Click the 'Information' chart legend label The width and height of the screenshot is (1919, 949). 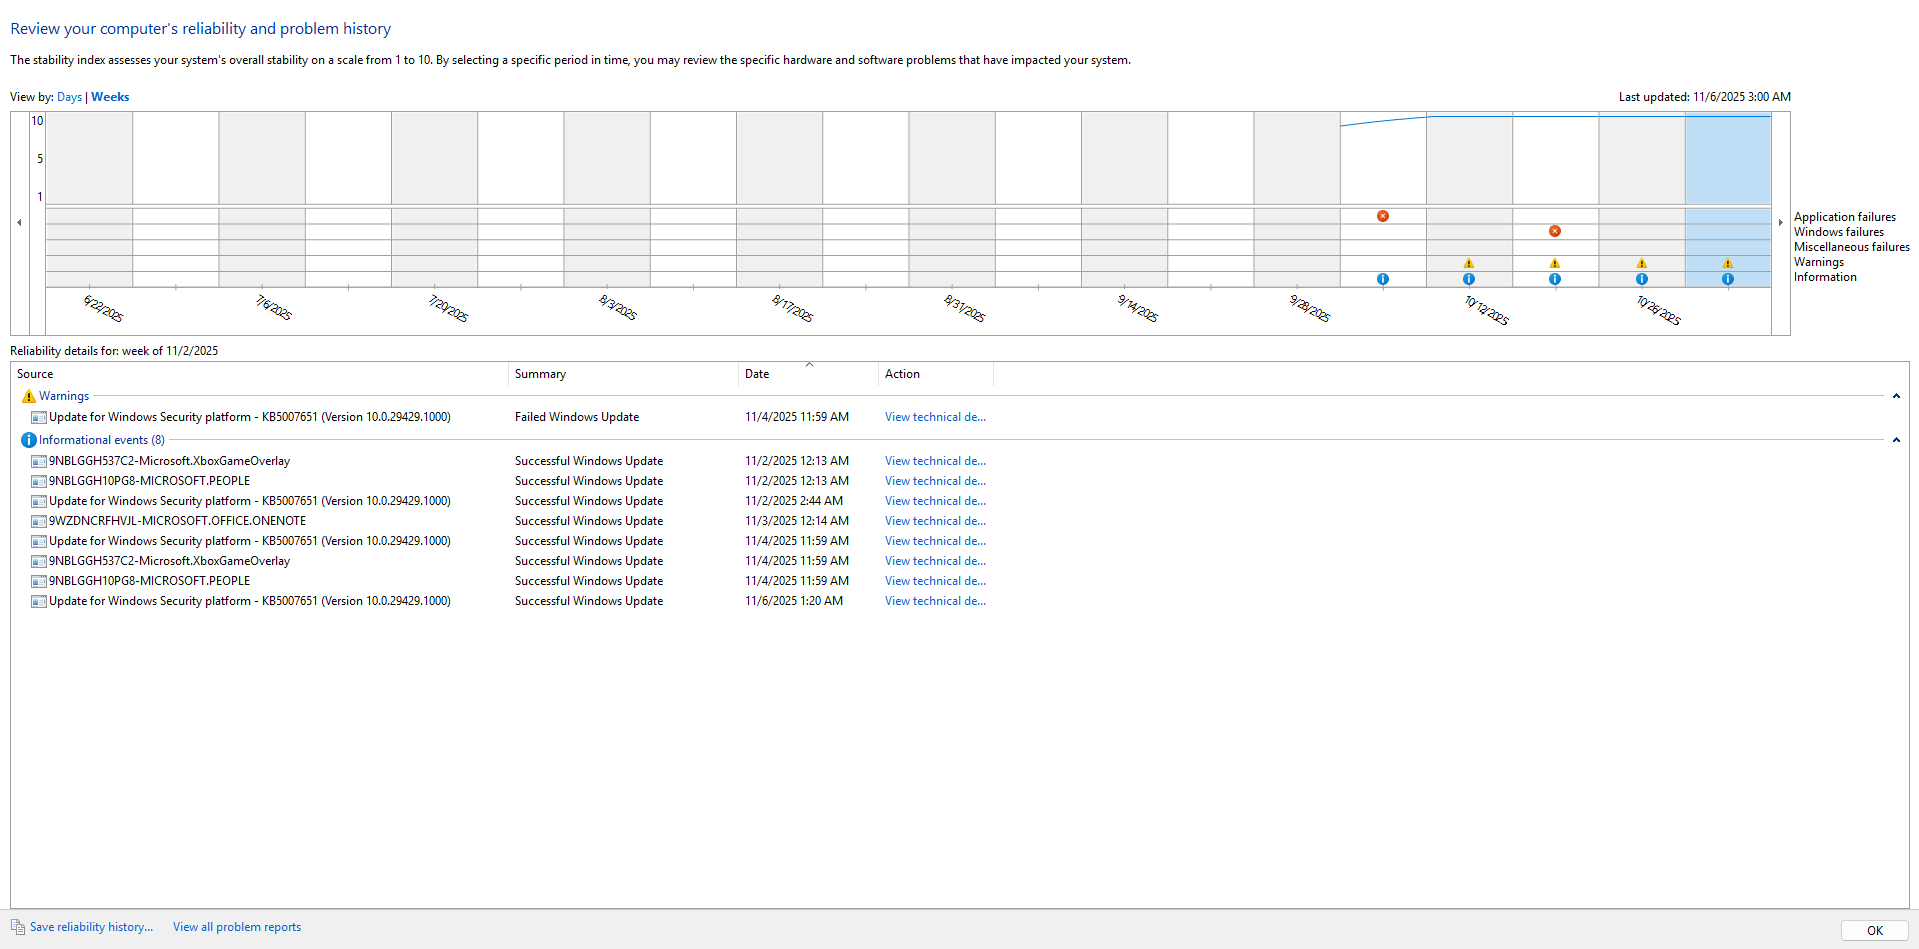click(1825, 277)
